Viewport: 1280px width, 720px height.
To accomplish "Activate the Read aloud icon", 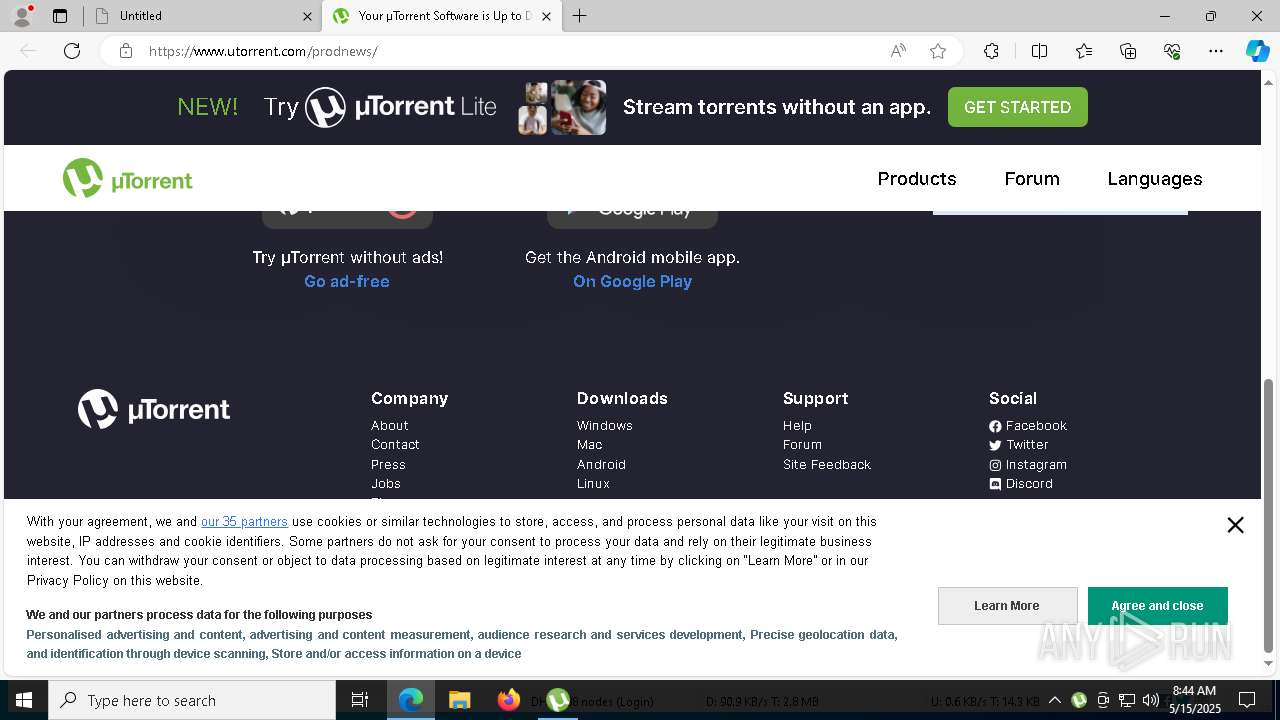I will 898,51.
